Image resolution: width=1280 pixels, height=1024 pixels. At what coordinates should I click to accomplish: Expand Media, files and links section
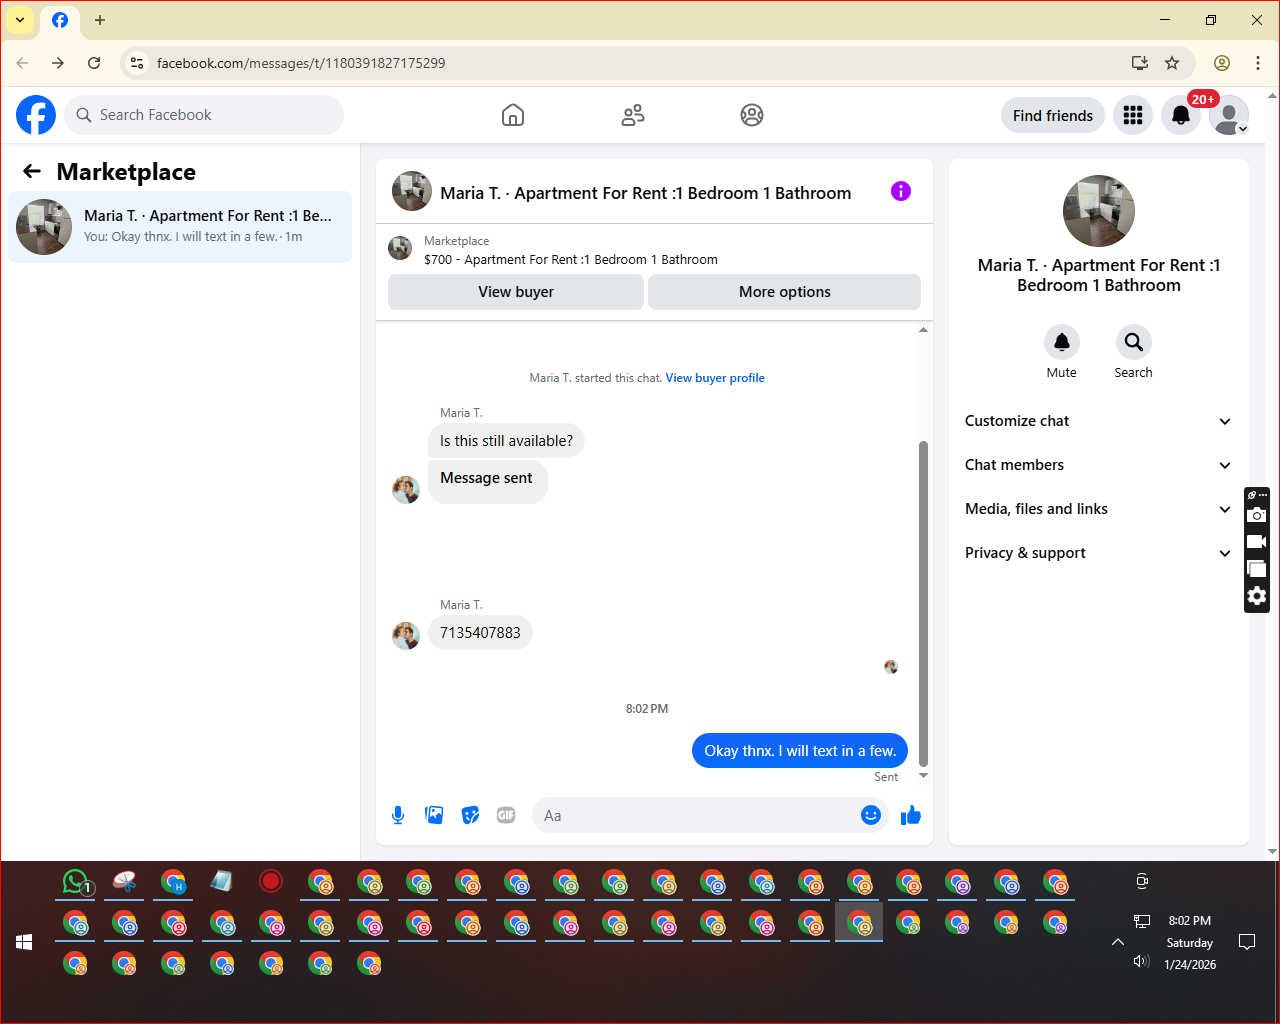(x=1098, y=509)
